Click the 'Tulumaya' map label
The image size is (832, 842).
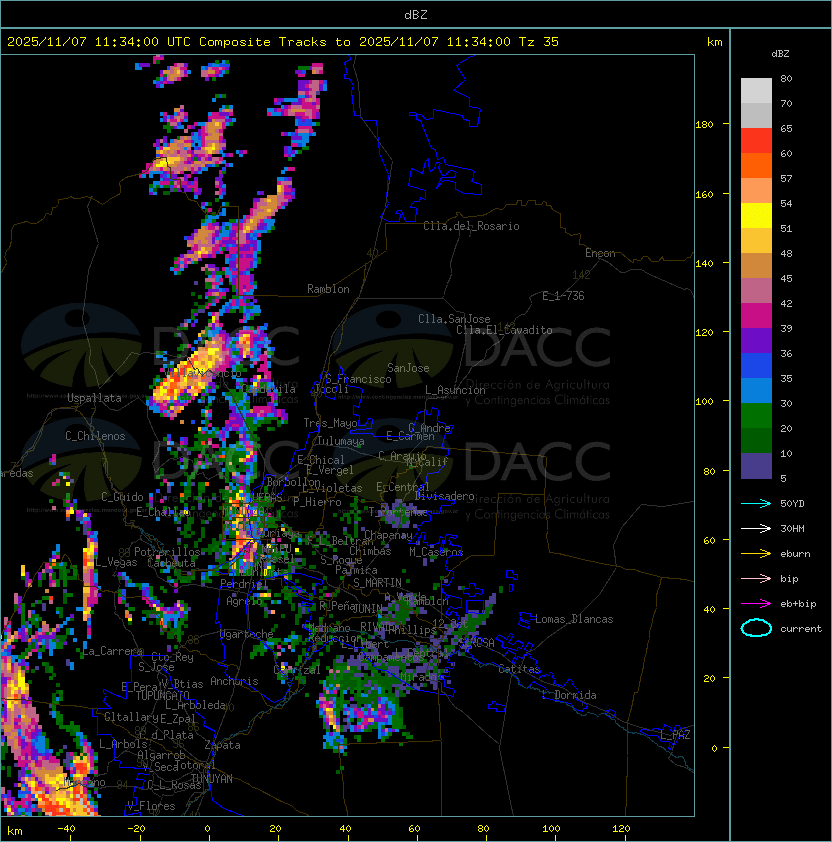click(x=341, y=441)
